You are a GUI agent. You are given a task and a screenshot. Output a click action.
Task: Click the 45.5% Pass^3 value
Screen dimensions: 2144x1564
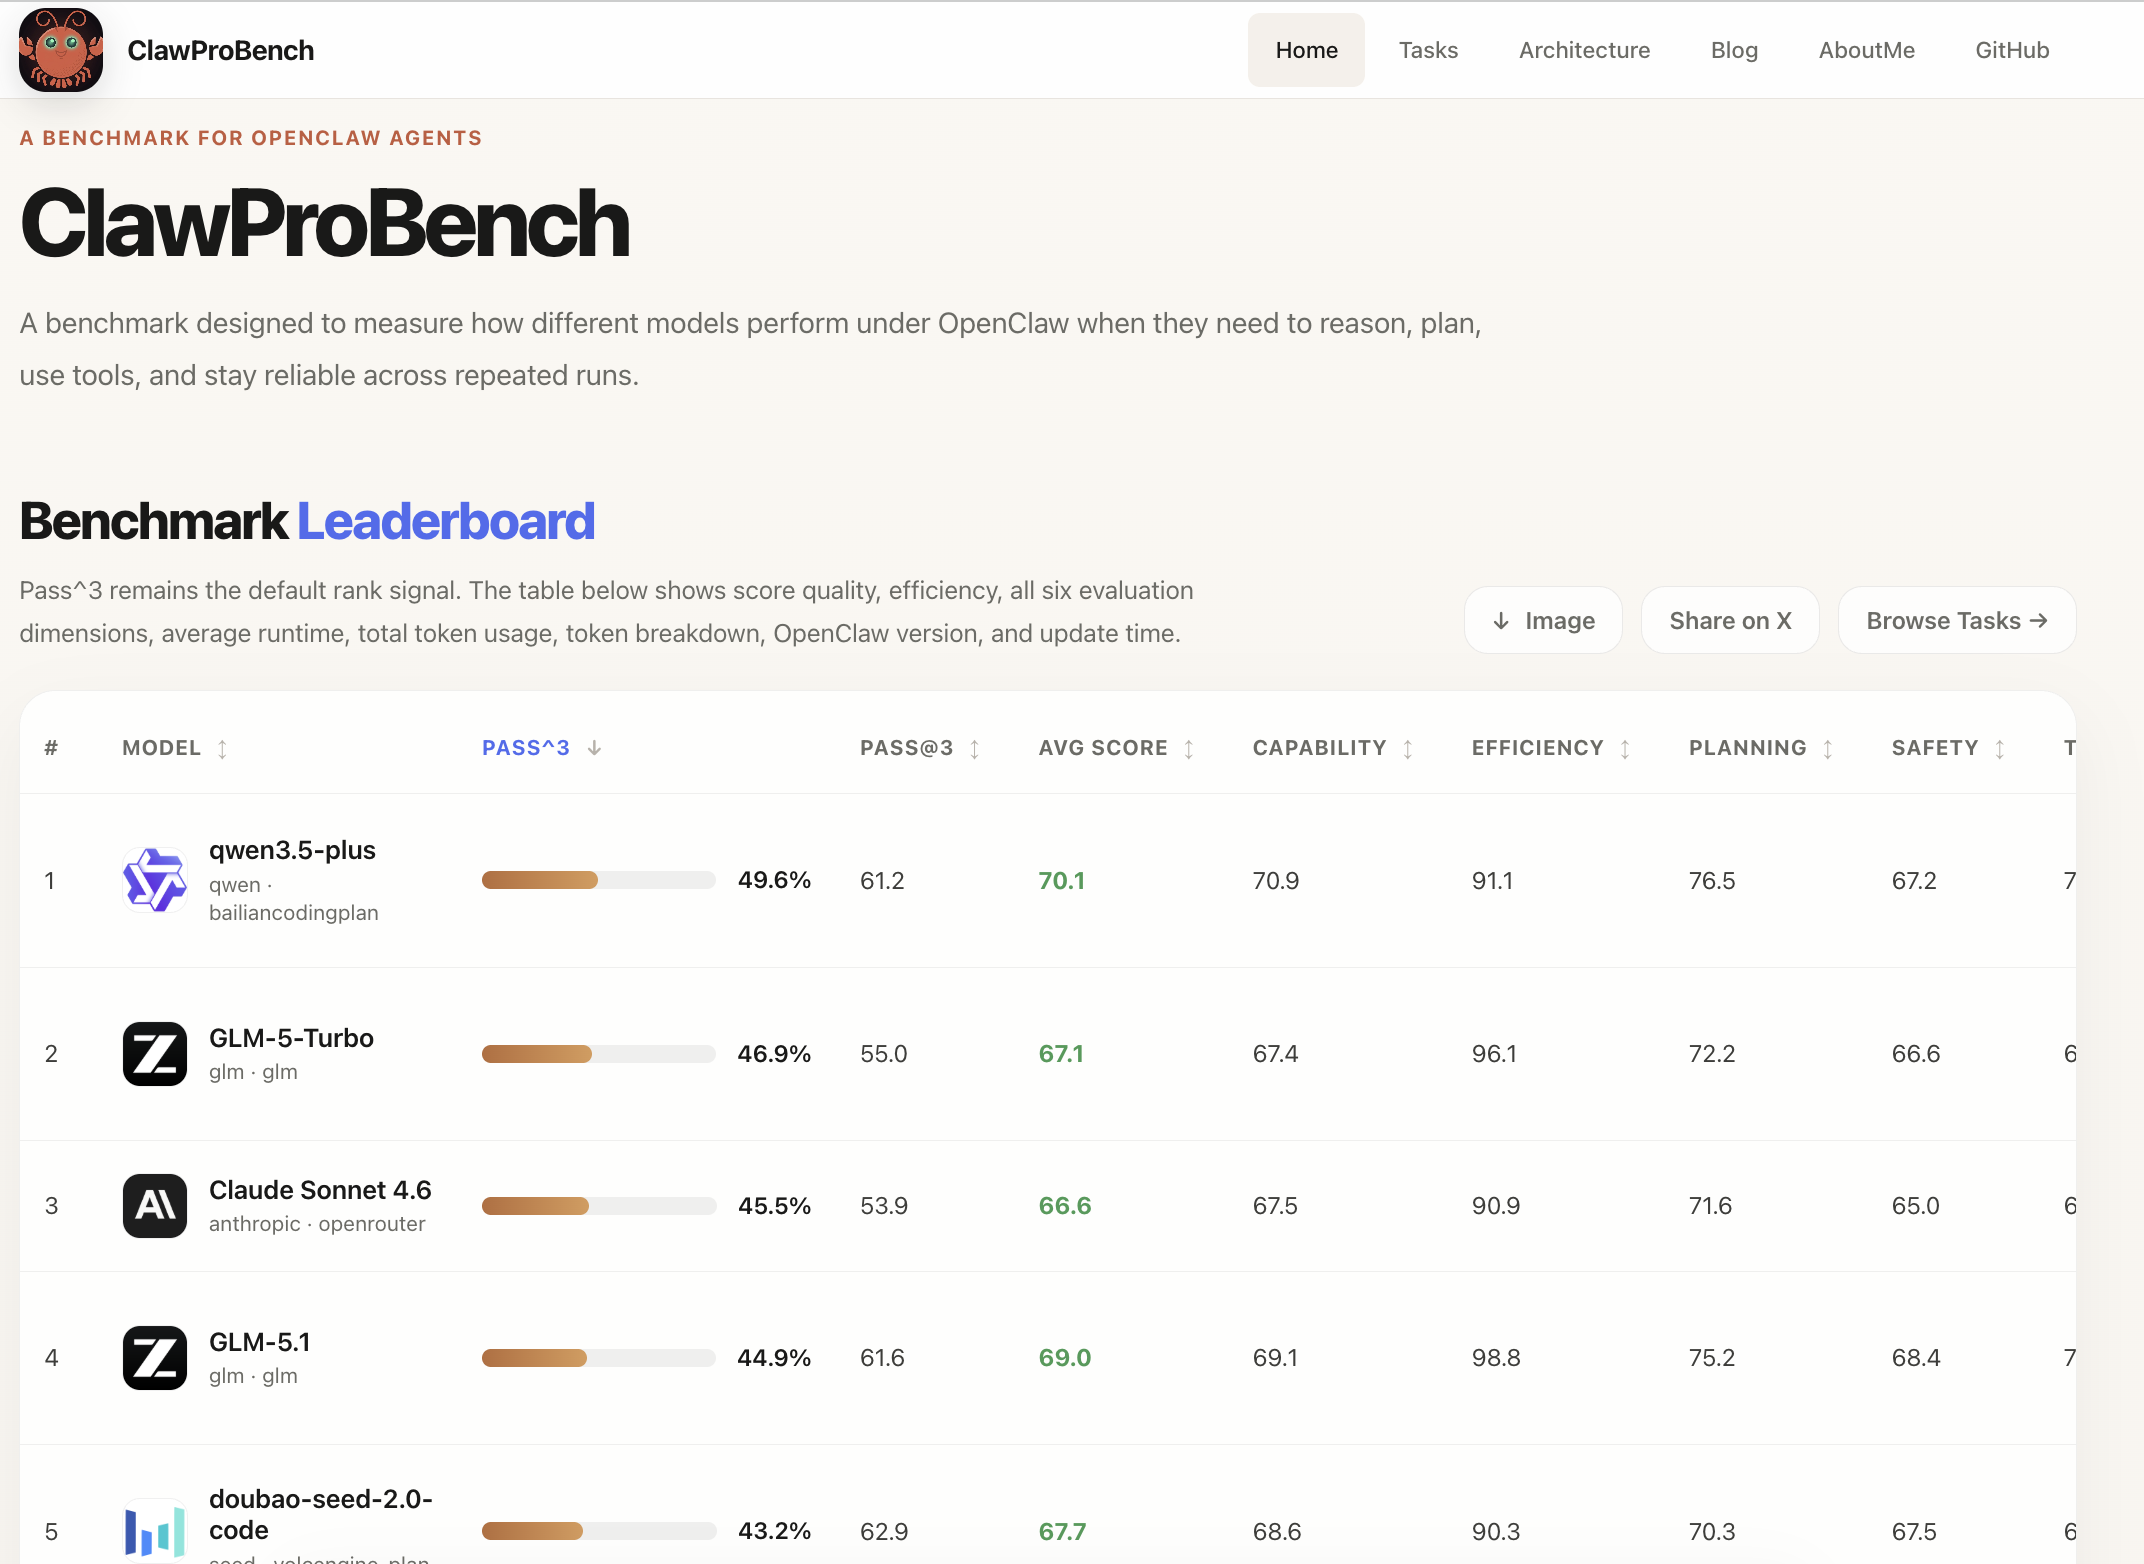(774, 1206)
